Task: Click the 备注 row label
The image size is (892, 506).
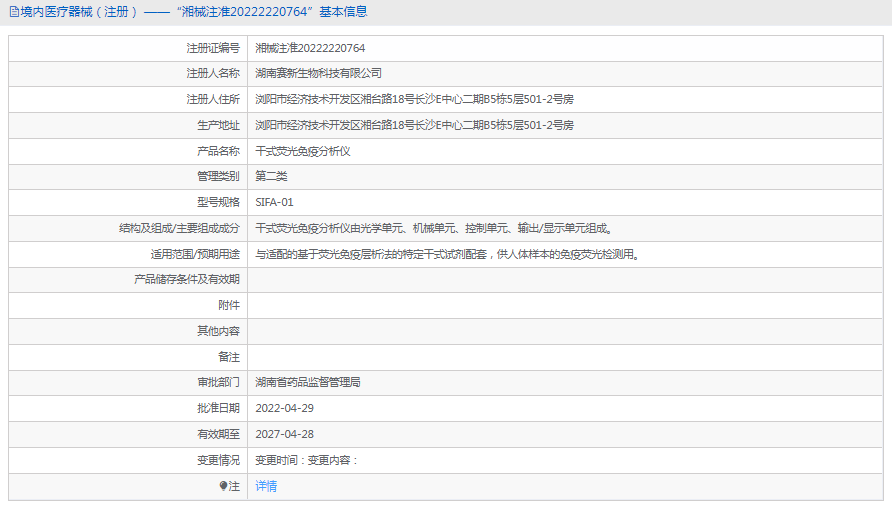Action: tap(229, 357)
